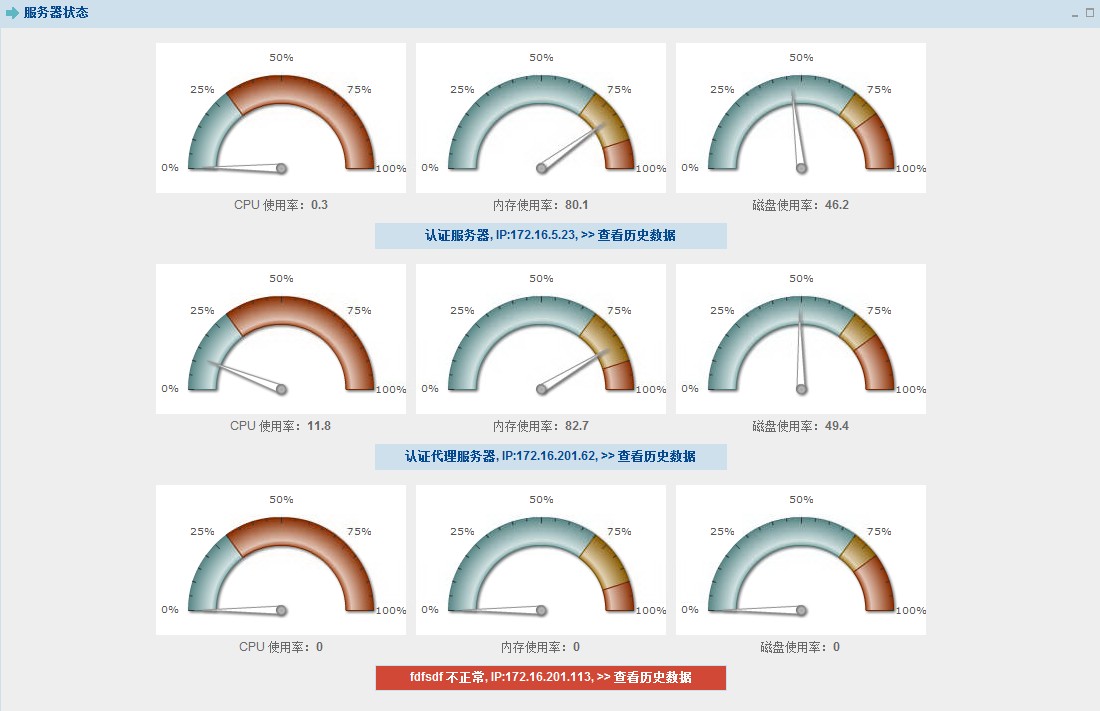Select the memory gauge reading 82.7
Screen dimensions: 1100x711
pyautogui.click(x=541, y=339)
